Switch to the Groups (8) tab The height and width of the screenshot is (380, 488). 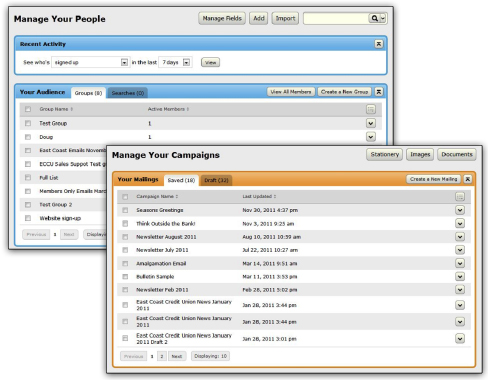[x=88, y=93]
